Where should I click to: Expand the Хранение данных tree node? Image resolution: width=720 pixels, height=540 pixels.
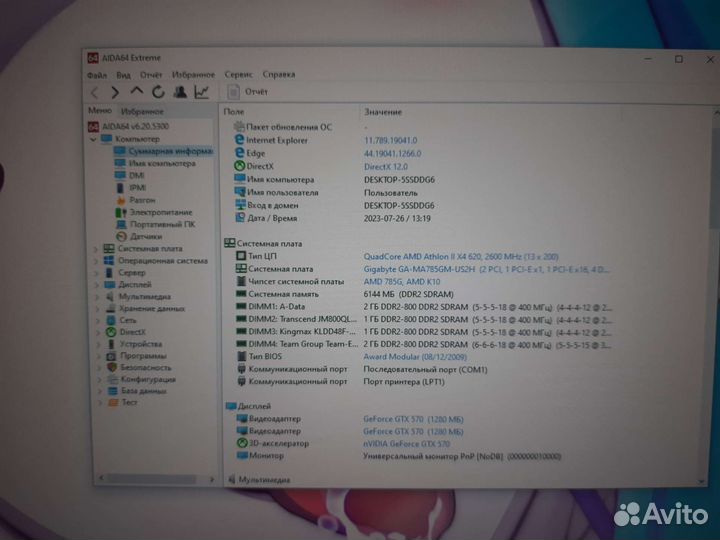(x=98, y=309)
